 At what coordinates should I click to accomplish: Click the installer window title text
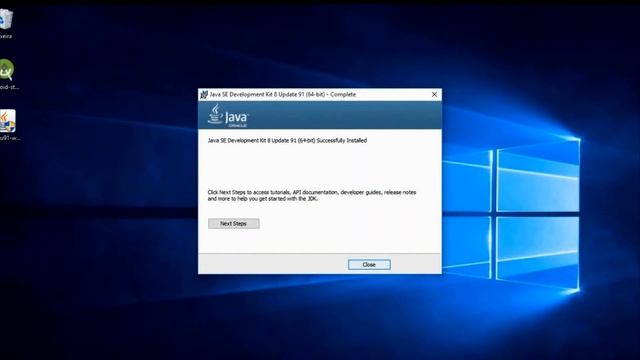coord(282,94)
